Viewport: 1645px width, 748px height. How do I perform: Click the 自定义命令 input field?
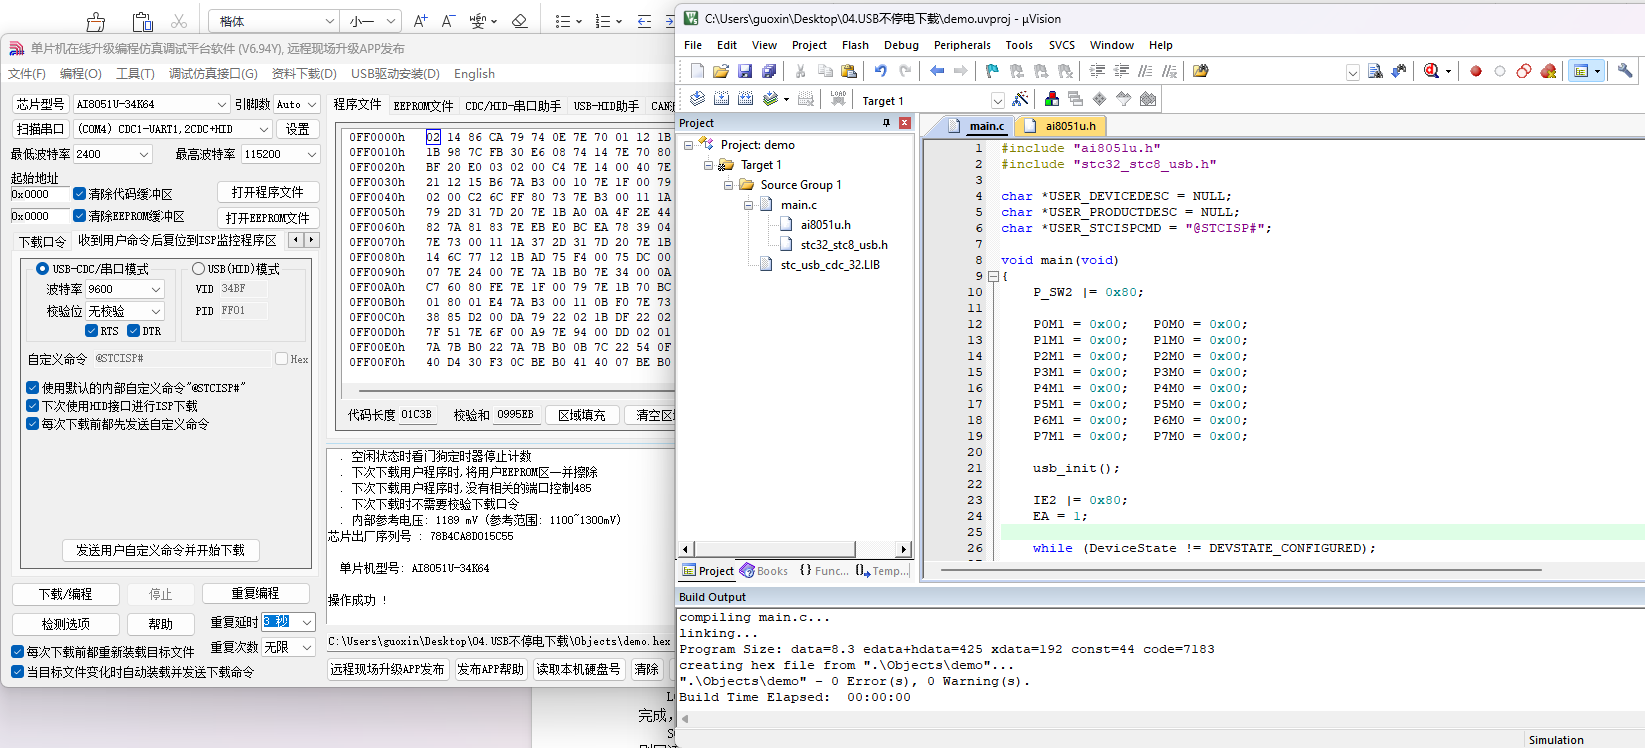[183, 358]
